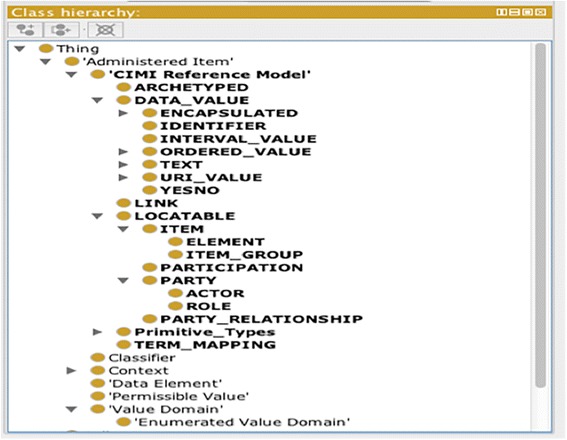Select the ITEM_GROUP class
The height and width of the screenshot is (440, 567).
click(244, 255)
